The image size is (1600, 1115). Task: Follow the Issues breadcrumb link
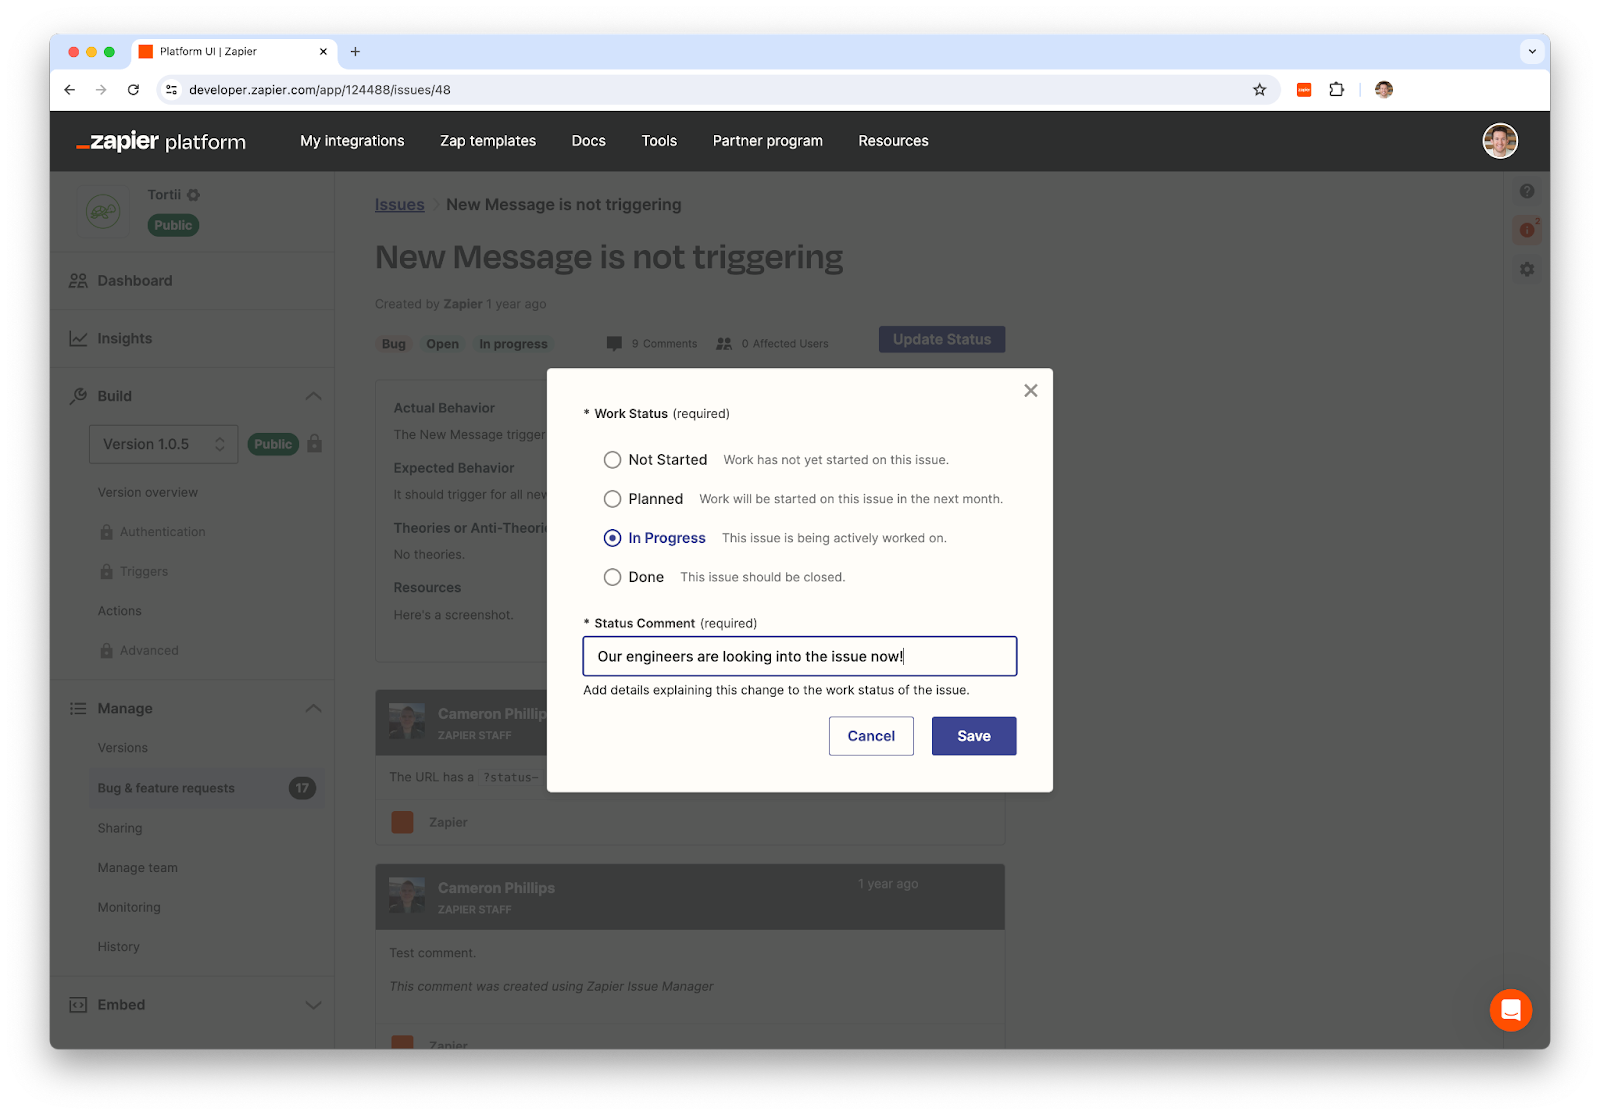(399, 204)
